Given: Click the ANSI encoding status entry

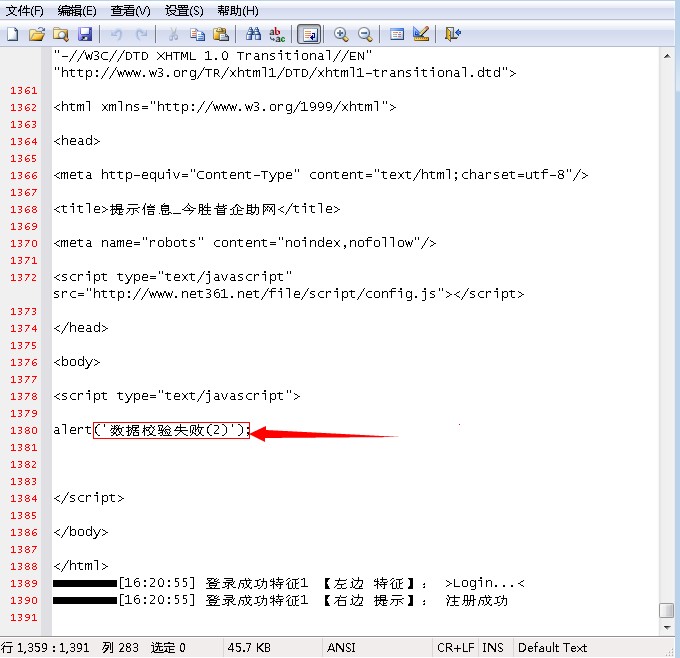Looking at the screenshot, I should pyautogui.click(x=341, y=648).
